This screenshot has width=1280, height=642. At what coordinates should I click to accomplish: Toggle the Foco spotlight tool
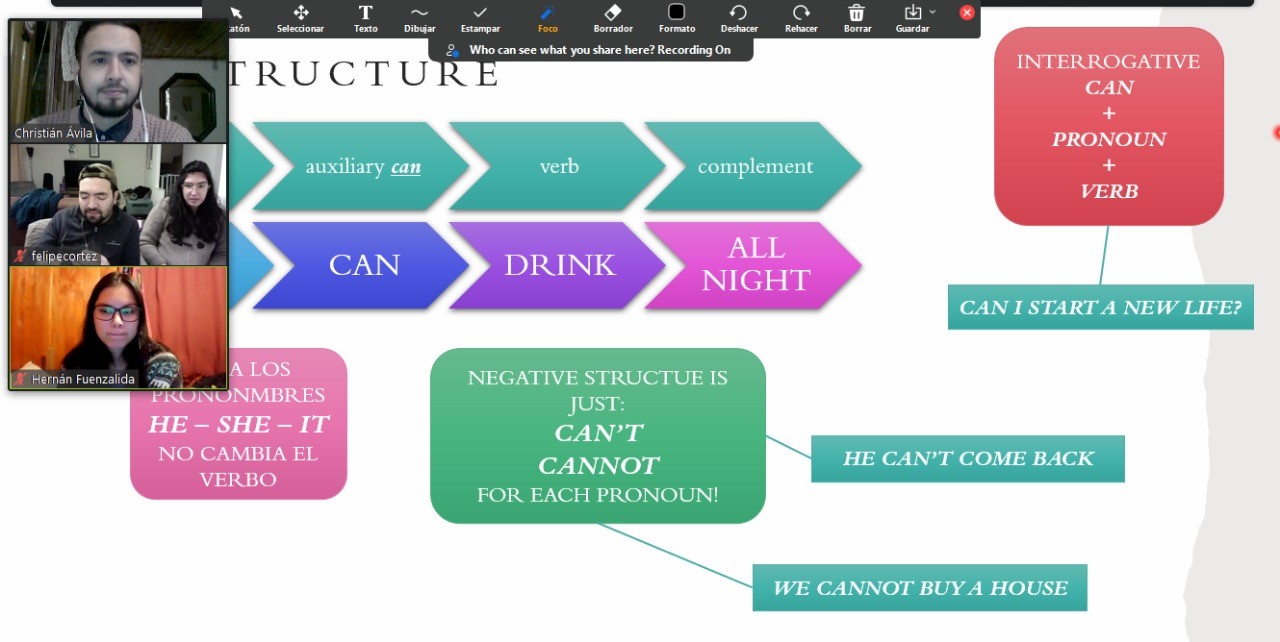coord(547,18)
